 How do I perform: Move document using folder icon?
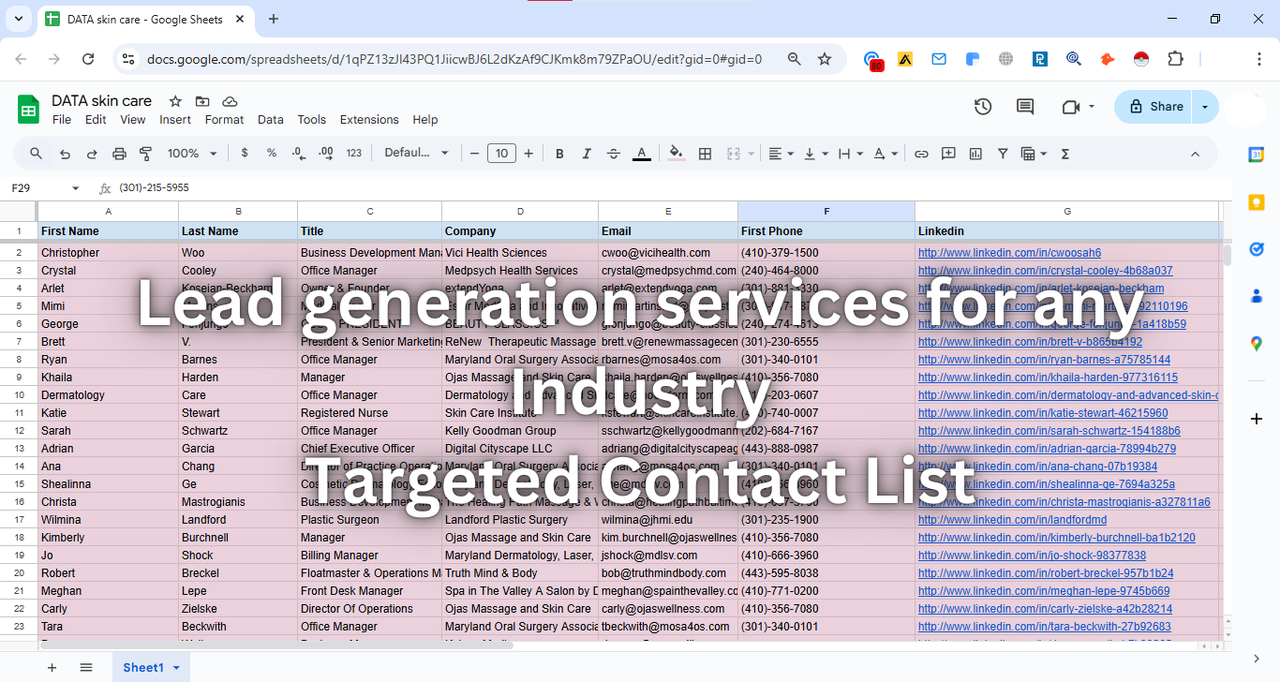(203, 101)
